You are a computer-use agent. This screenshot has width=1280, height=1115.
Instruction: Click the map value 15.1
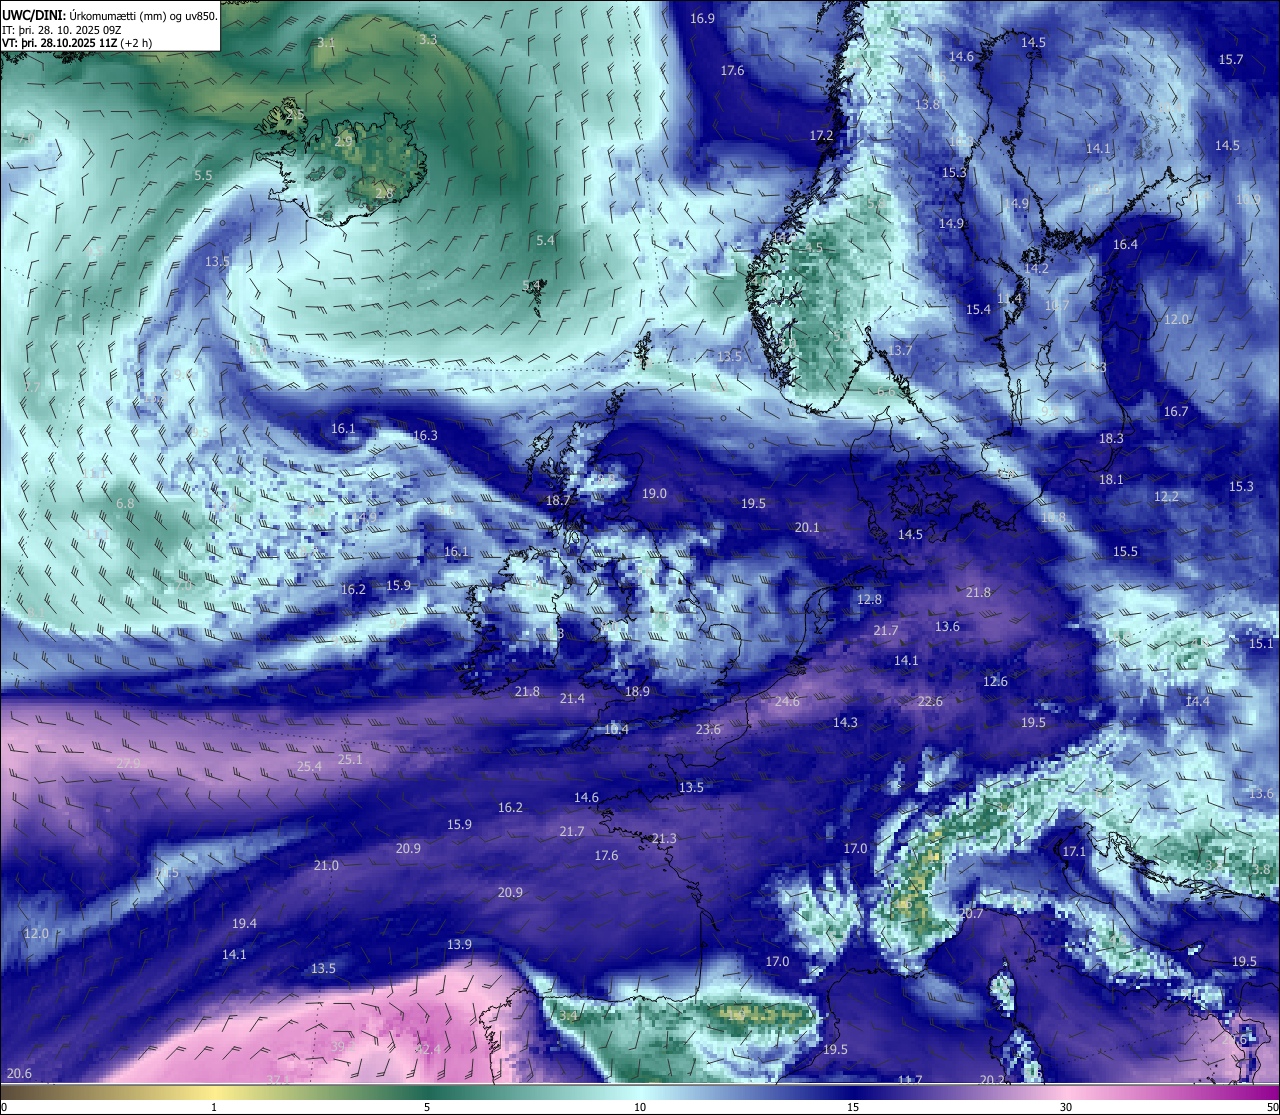(1261, 644)
